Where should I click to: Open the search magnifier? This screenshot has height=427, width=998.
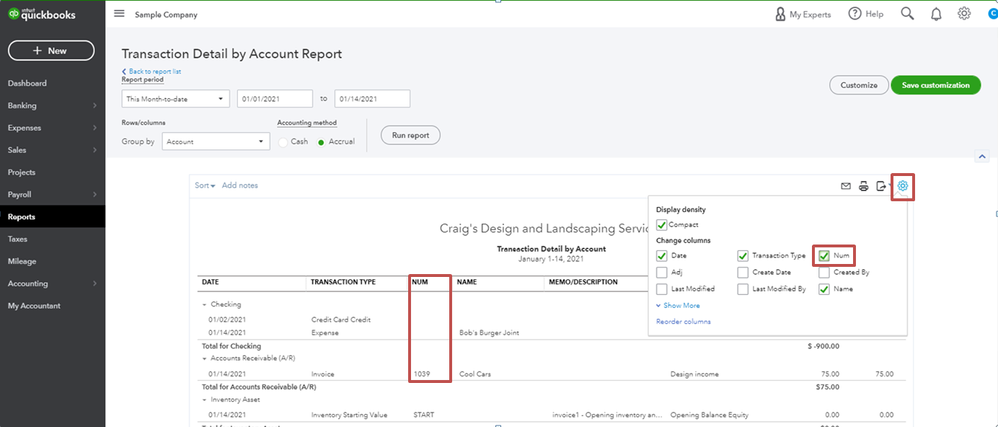point(908,14)
